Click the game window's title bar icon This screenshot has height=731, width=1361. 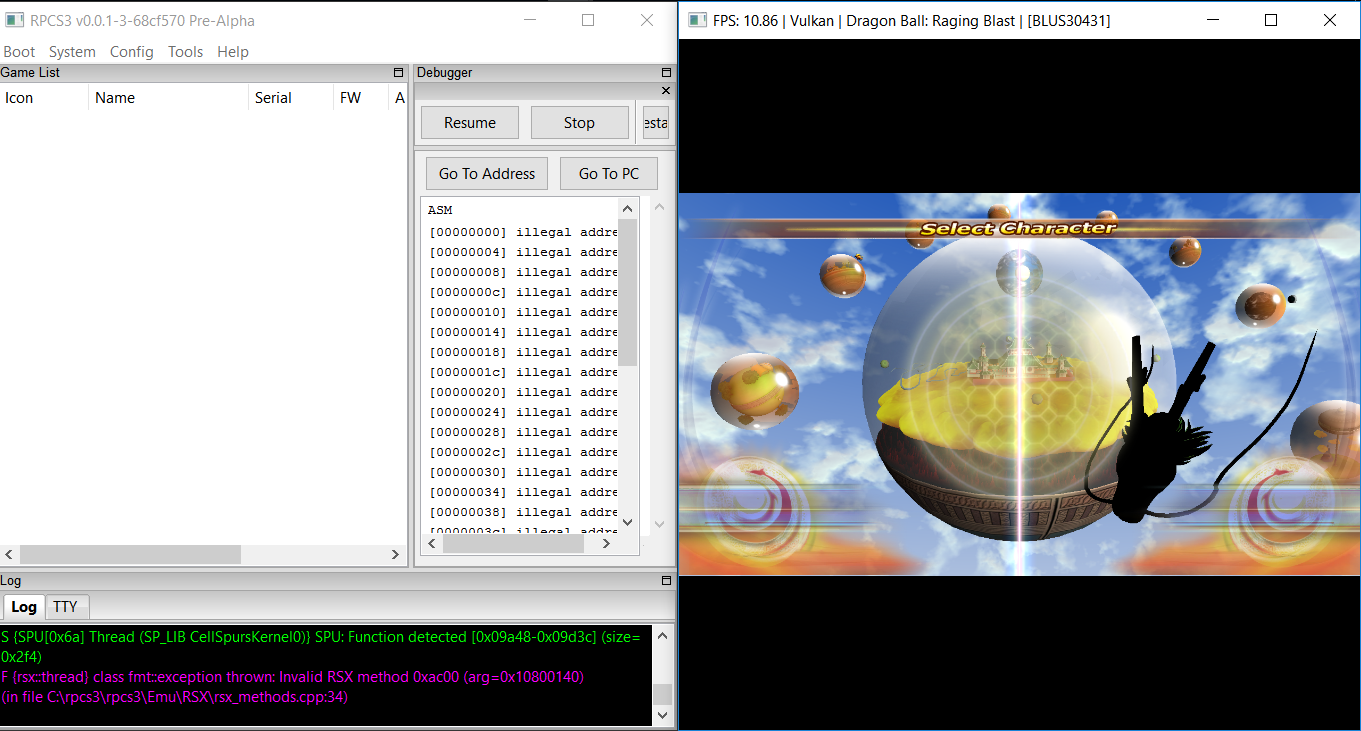[696, 20]
